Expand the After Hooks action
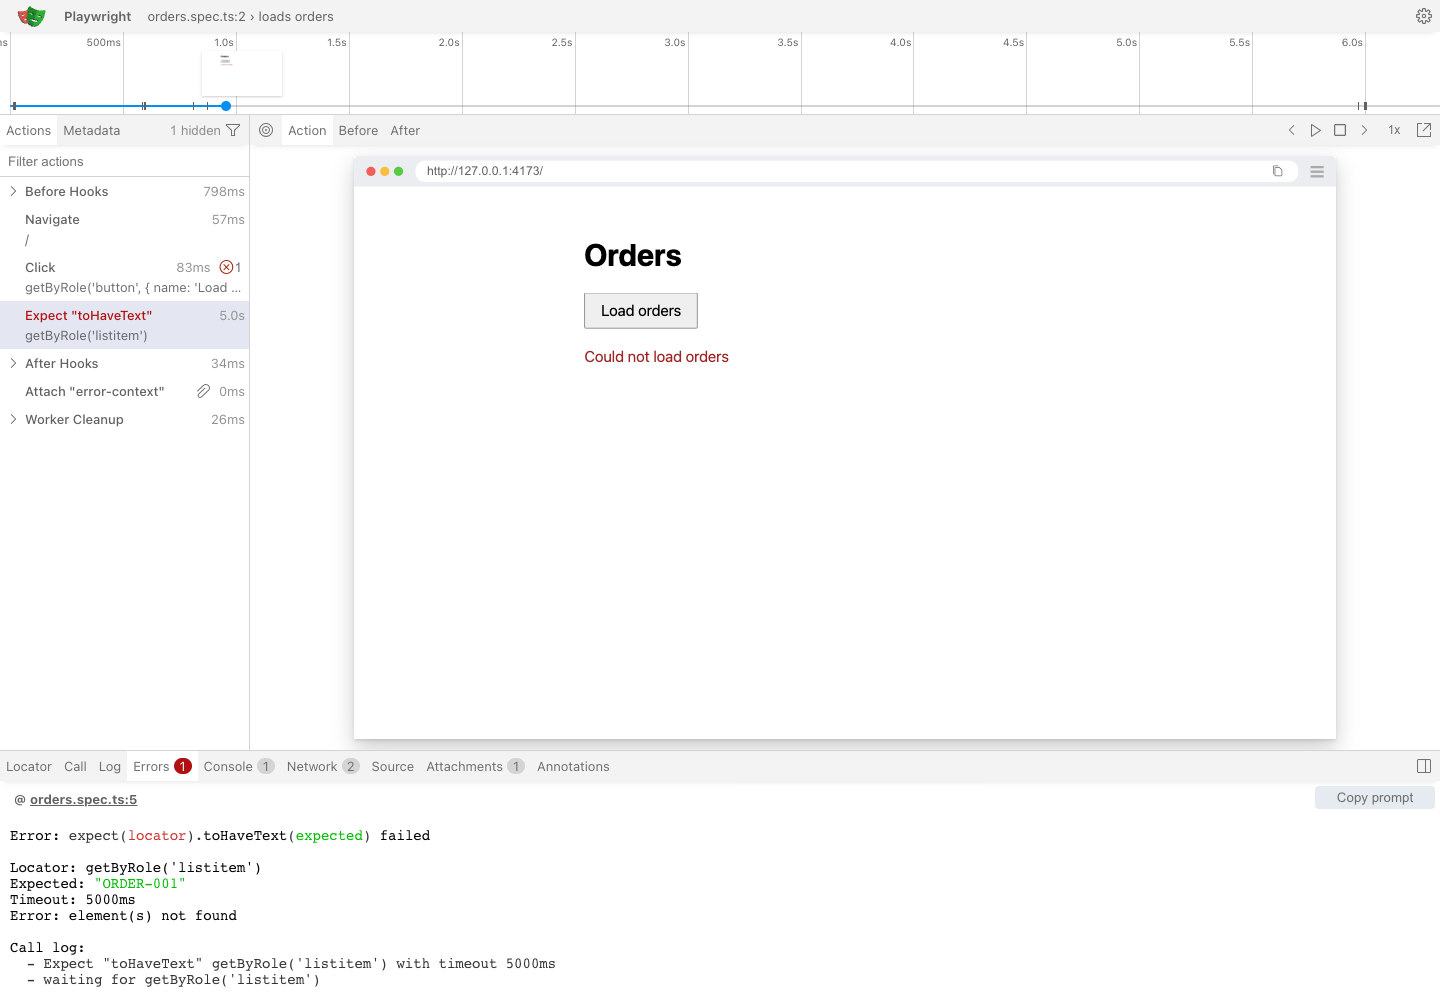Screen dimensions: 1440x1000 click(13, 363)
